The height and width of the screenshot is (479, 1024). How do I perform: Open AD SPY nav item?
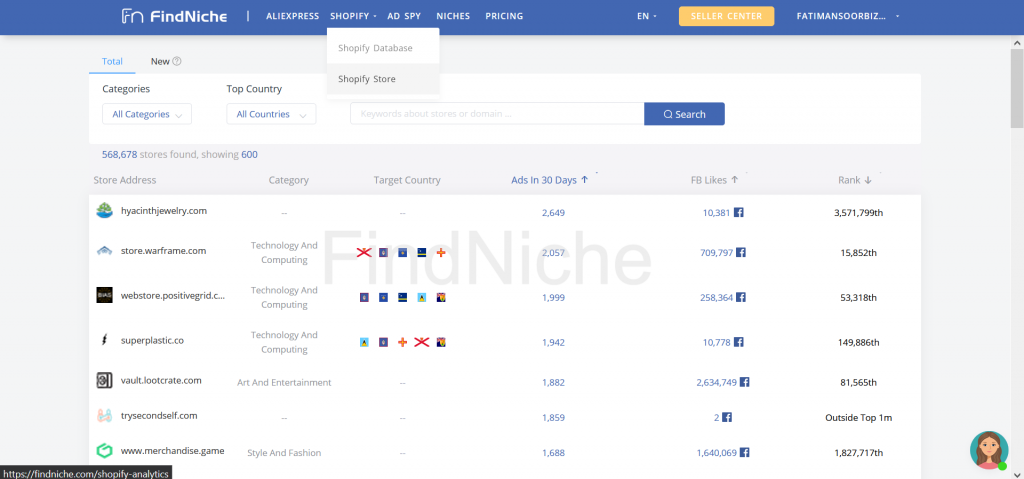coord(404,16)
